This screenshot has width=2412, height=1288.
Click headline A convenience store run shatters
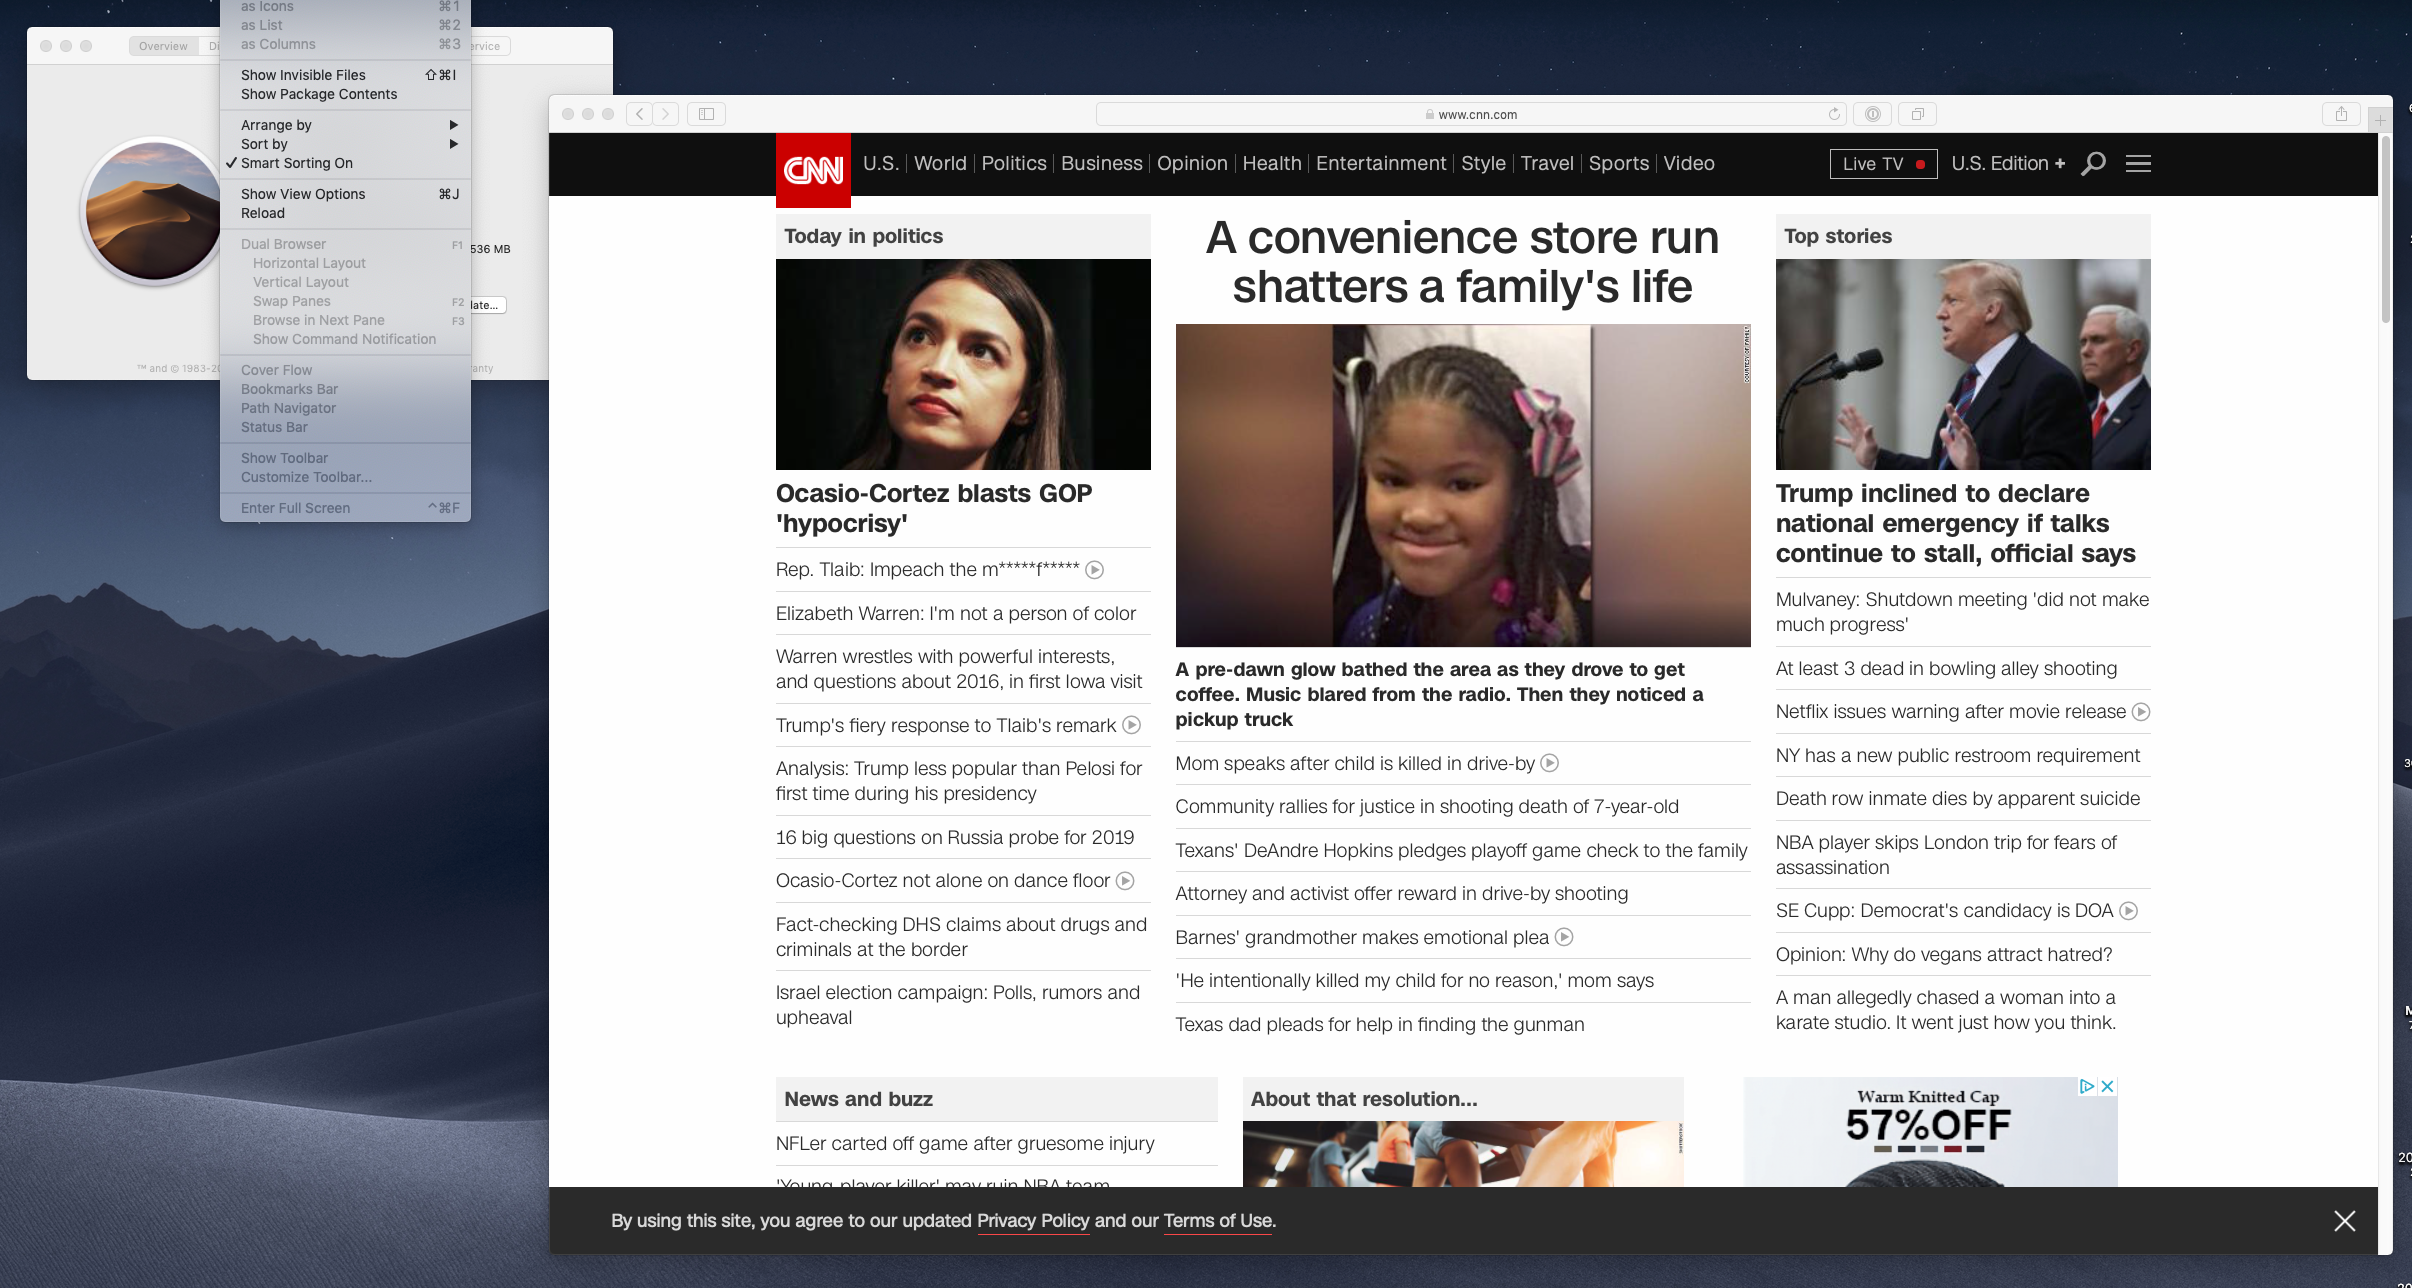(x=1462, y=262)
